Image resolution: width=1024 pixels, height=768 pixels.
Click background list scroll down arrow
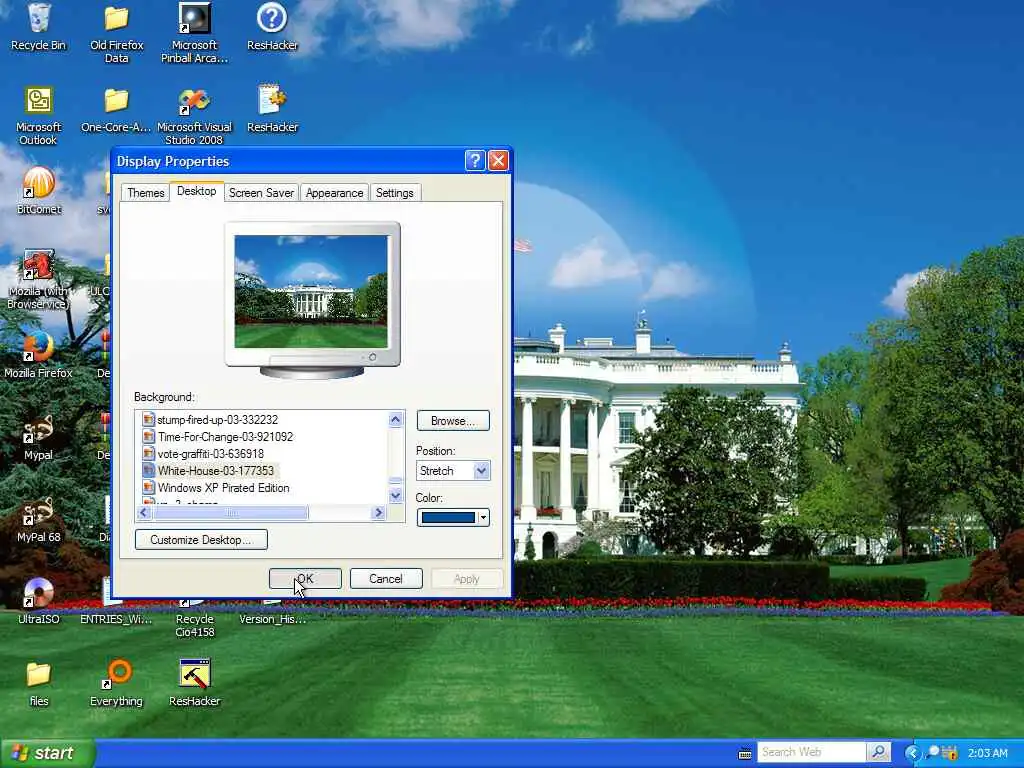coord(395,496)
